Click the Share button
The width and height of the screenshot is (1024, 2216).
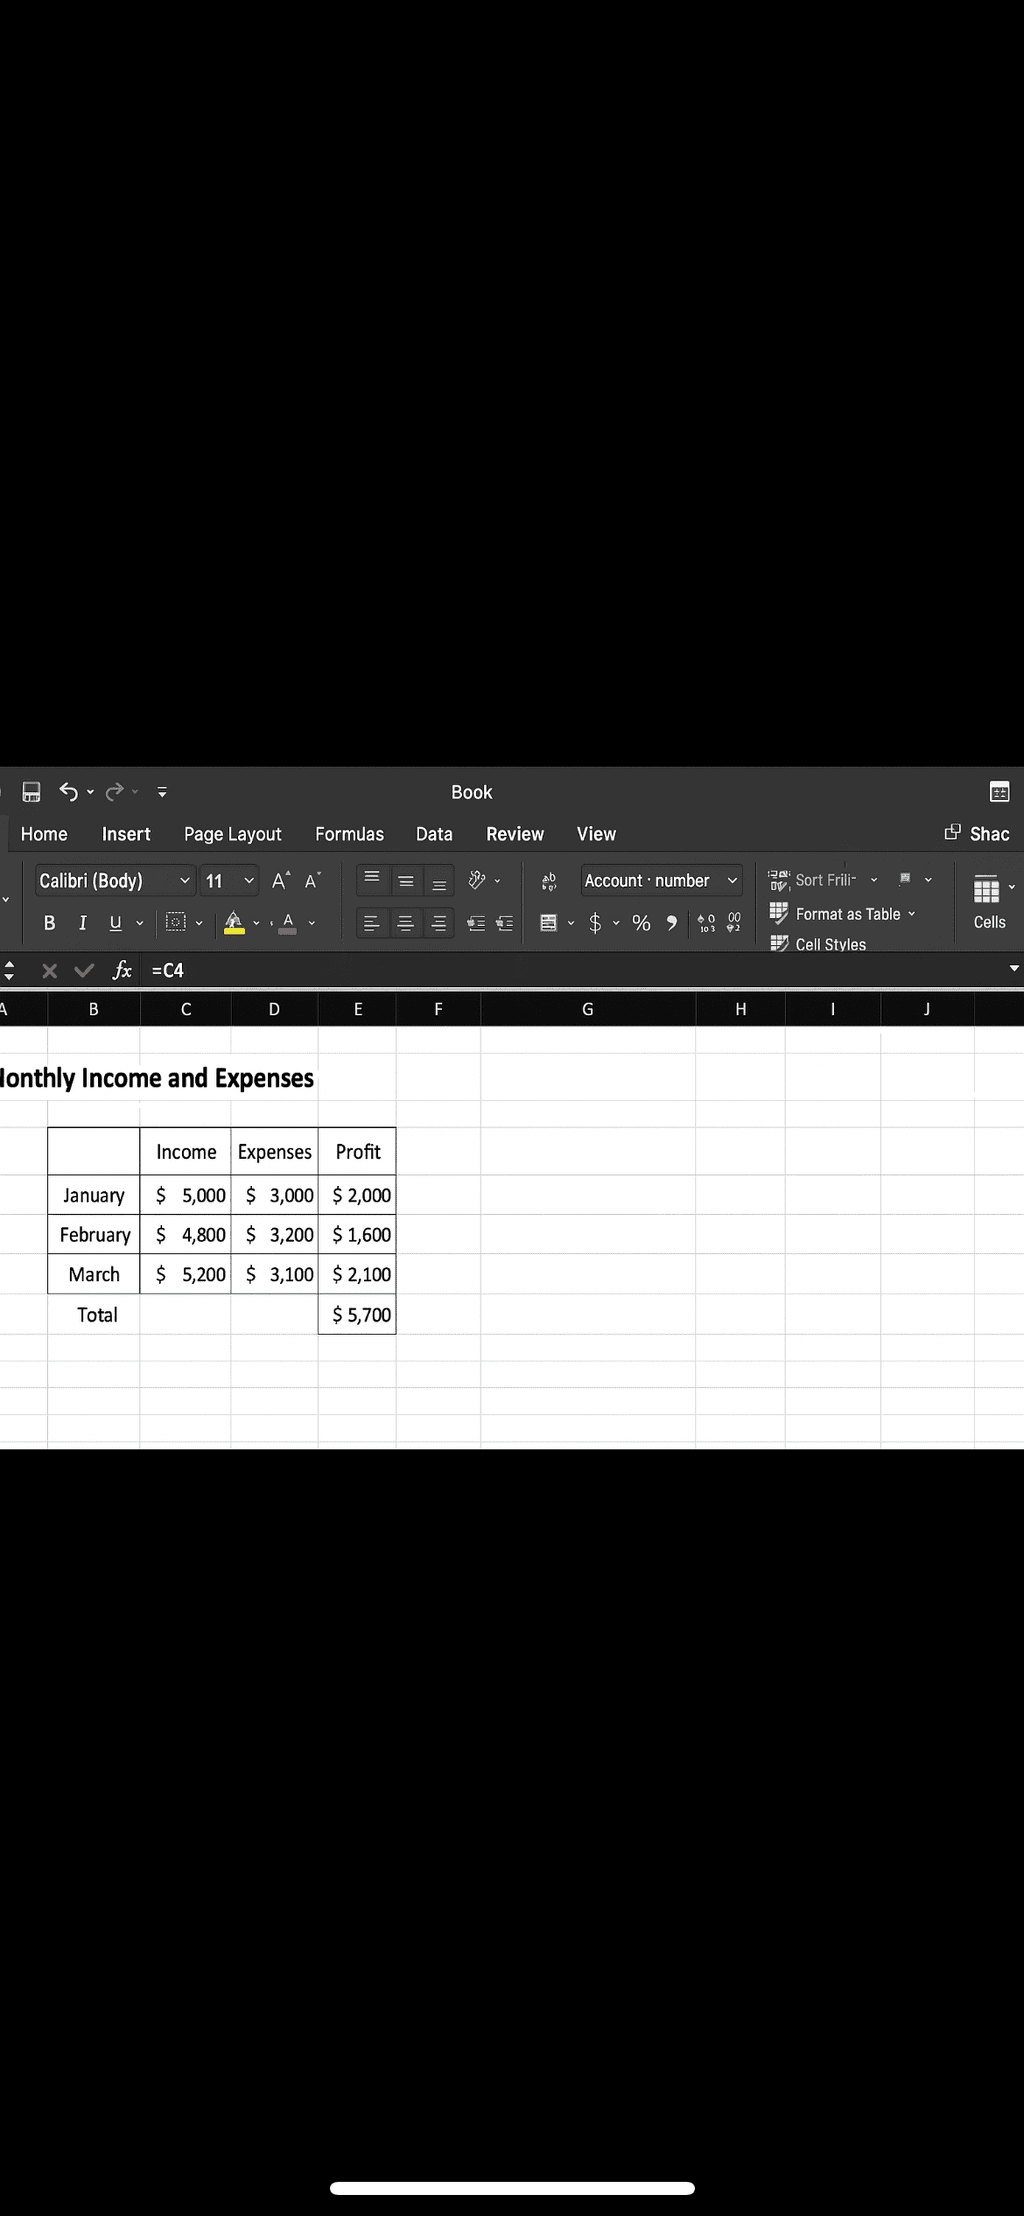coord(977,833)
